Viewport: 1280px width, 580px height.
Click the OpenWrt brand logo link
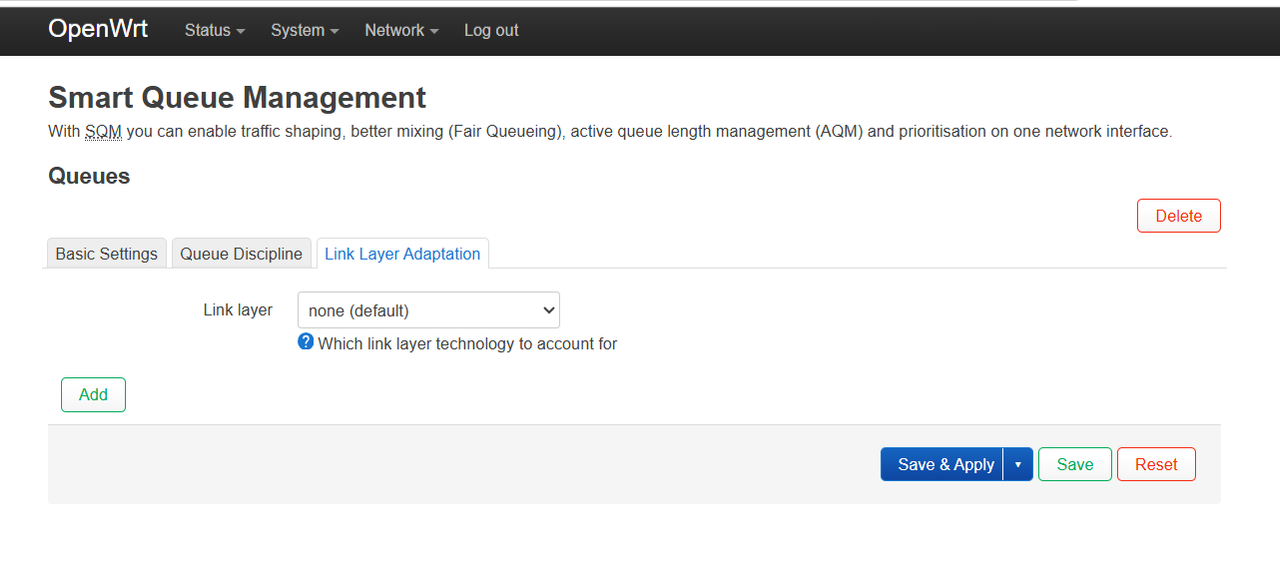(x=98, y=29)
